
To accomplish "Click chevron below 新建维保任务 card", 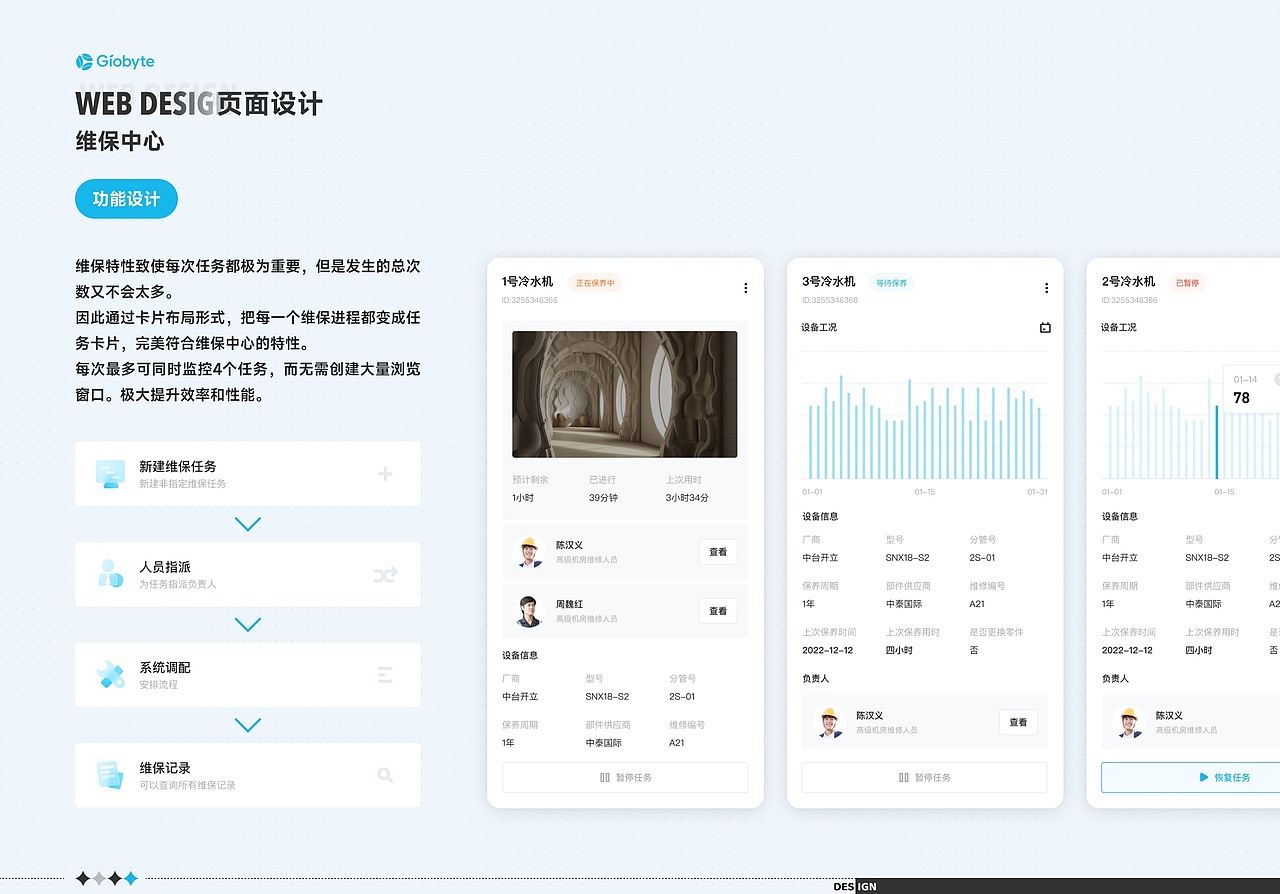I will [x=247, y=524].
